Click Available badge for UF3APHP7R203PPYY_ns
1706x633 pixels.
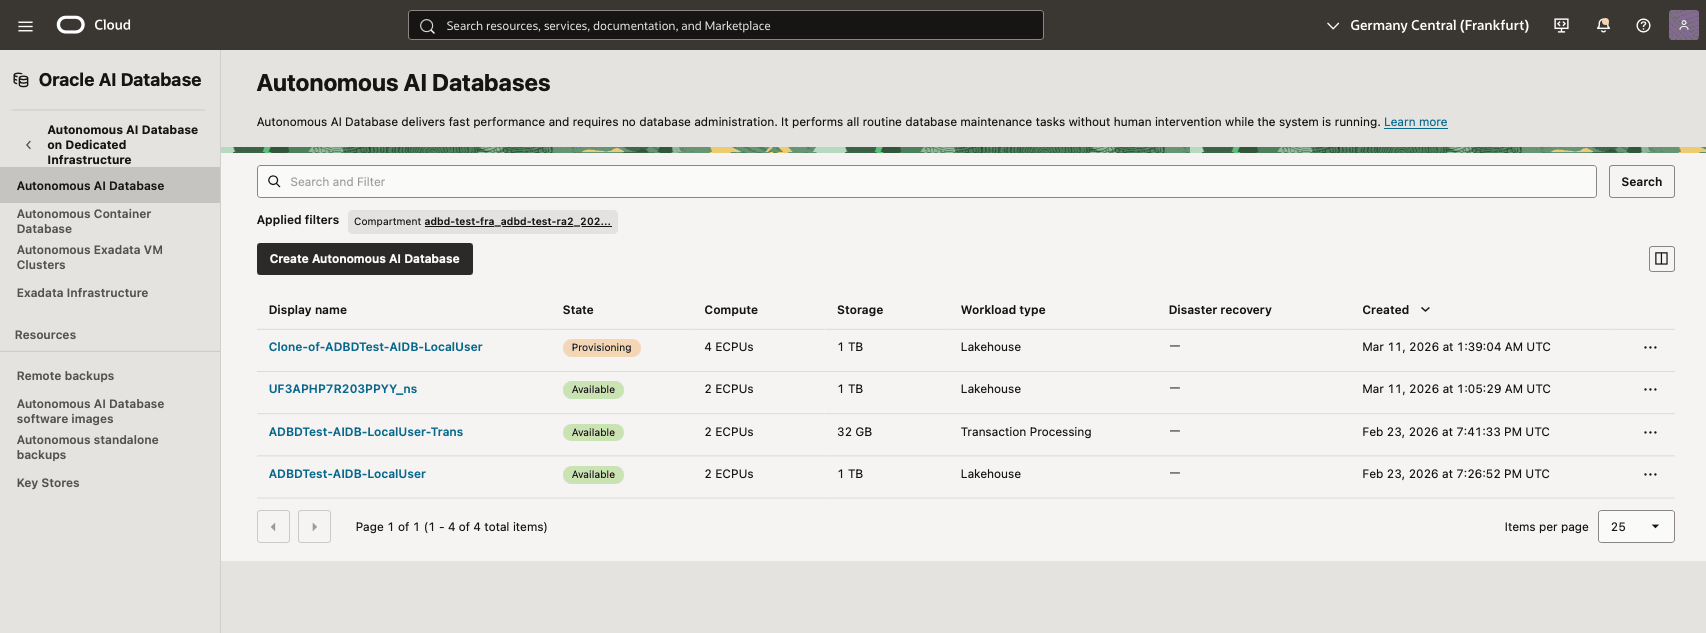593,390
